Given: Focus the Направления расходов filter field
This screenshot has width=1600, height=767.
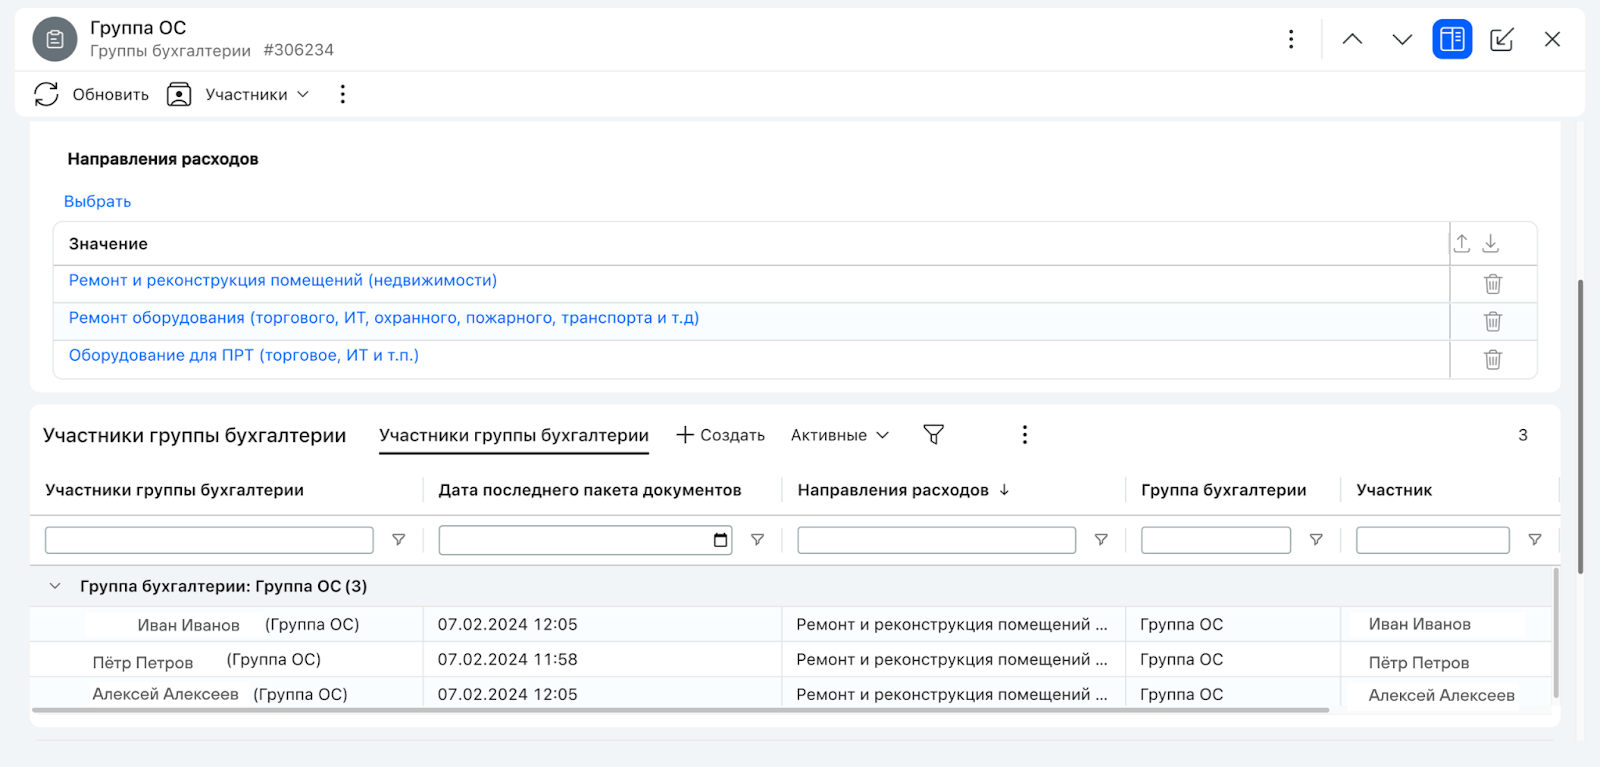Looking at the screenshot, I should pyautogui.click(x=936, y=540).
